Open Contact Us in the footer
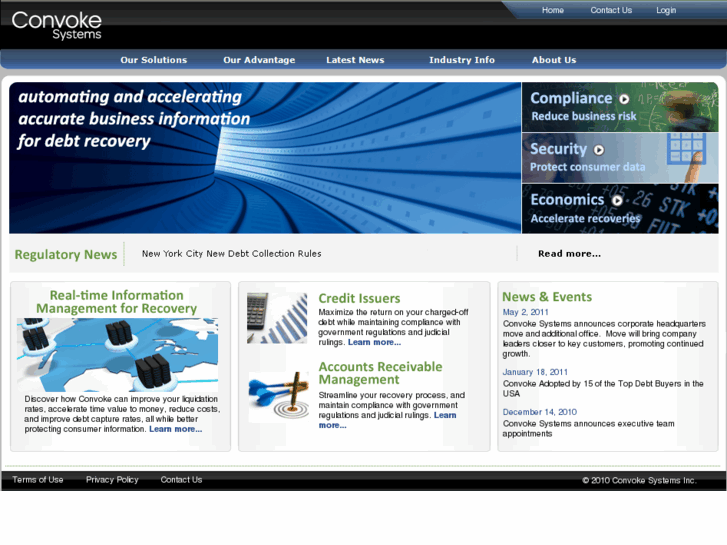The height and width of the screenshot is (545, 727). 181,480
